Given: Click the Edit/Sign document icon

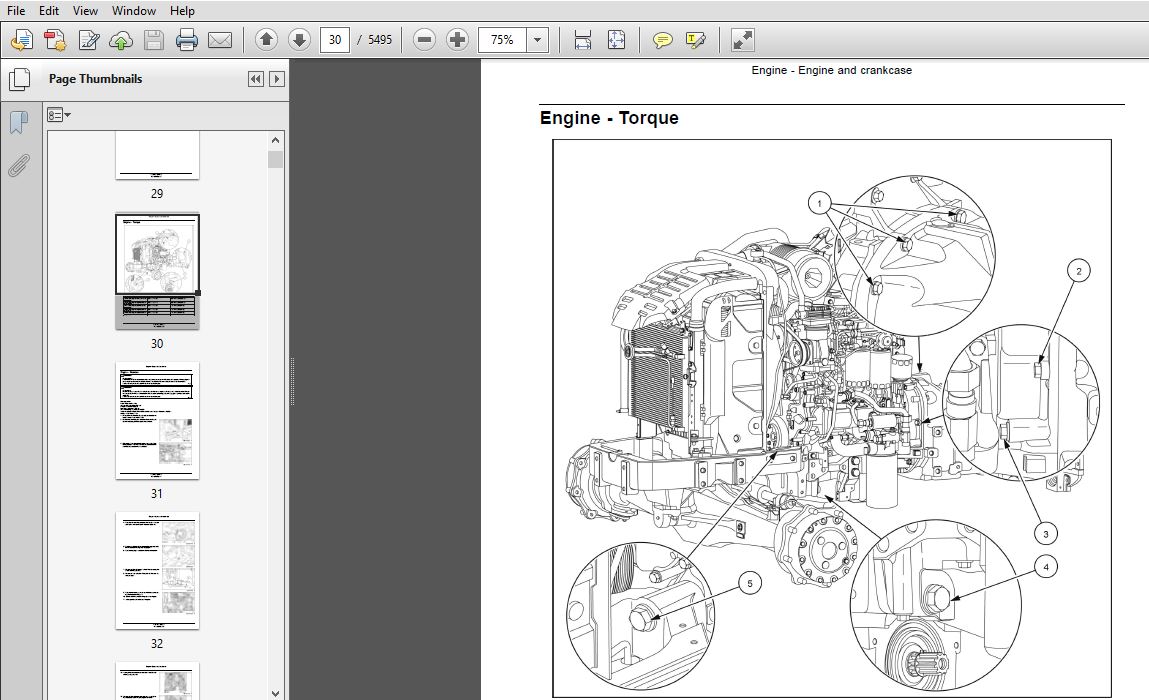Looking at the screenshot, I should click(89, 40).
